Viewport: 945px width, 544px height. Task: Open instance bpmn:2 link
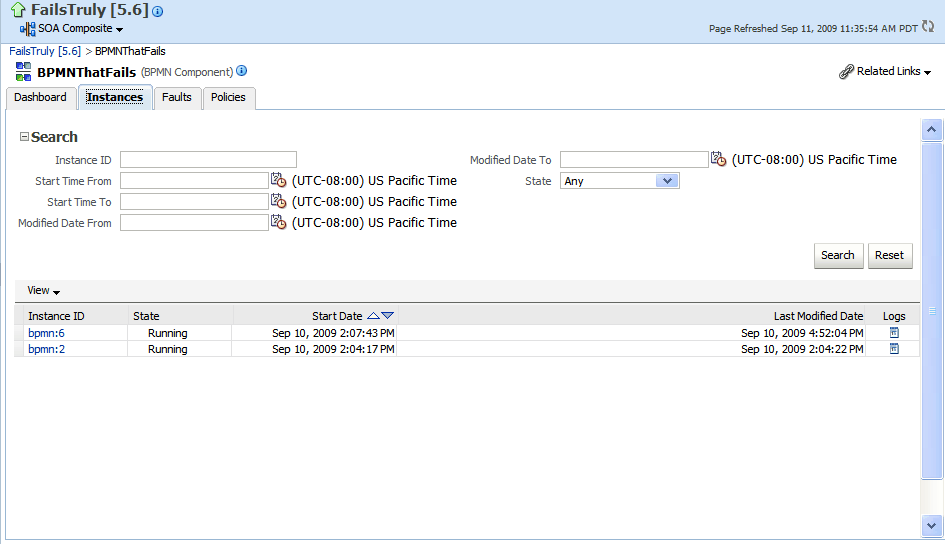(46, 349)
